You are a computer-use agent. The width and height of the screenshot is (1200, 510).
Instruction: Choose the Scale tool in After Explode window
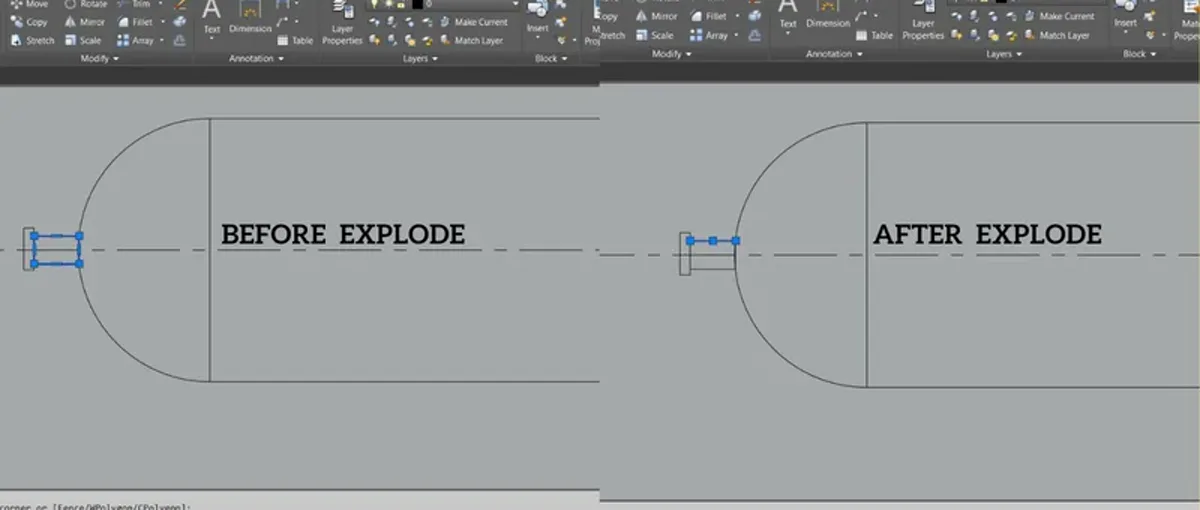click(x=655, y=35)
